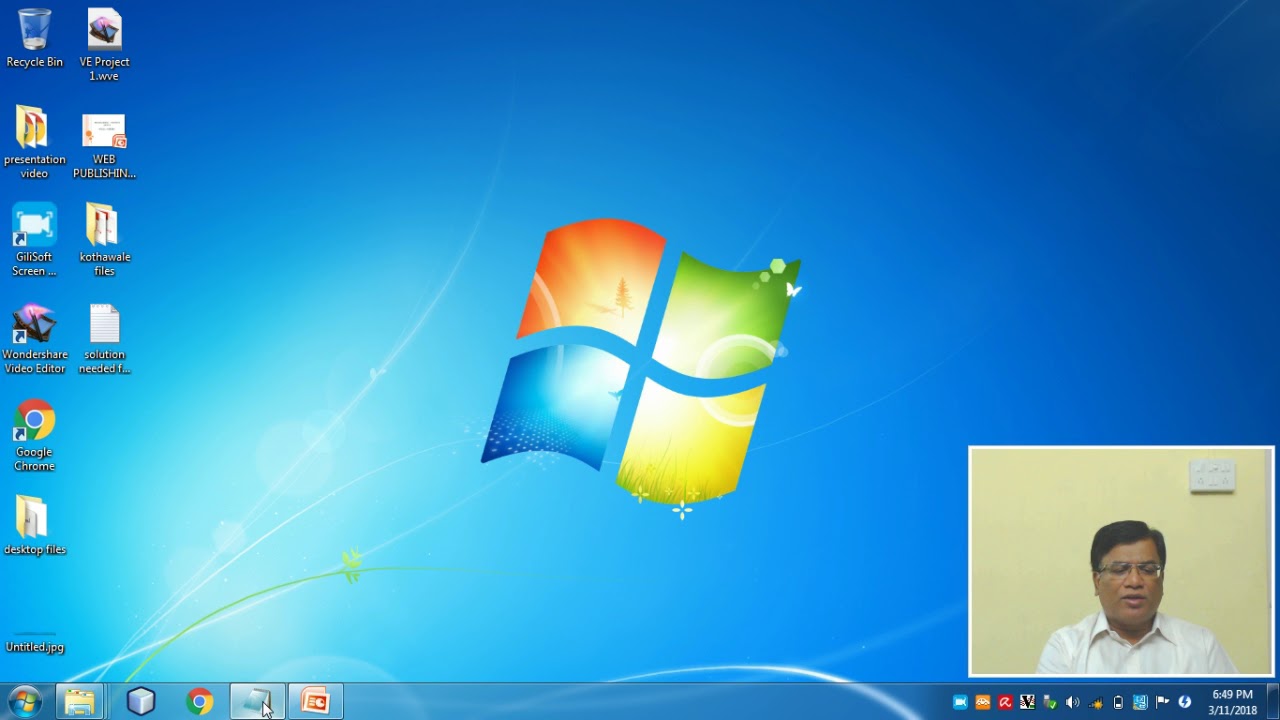
Task: Click the webcam overlay video
Action: click(x=1121, y=562)
